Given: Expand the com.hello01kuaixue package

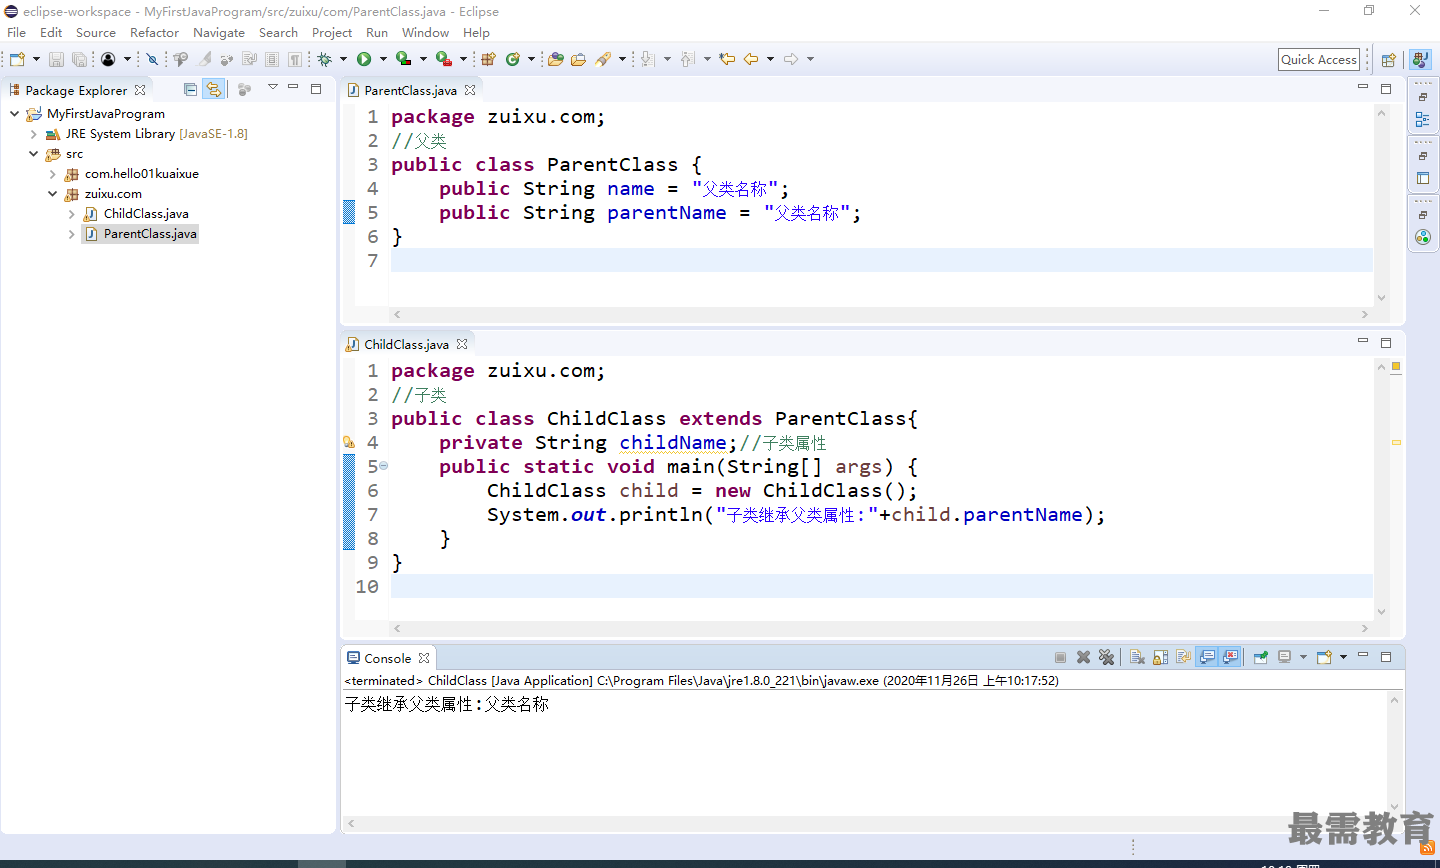Looking at the screenshot, I should [x=52, y=174].
